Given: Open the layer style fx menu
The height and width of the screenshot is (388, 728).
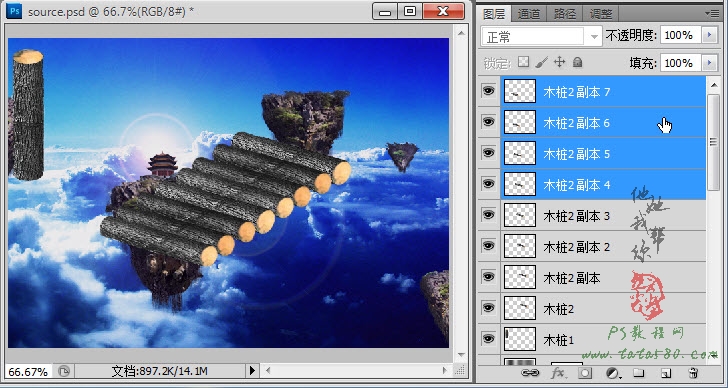Looking at the screenshot, I should point(558,373).
